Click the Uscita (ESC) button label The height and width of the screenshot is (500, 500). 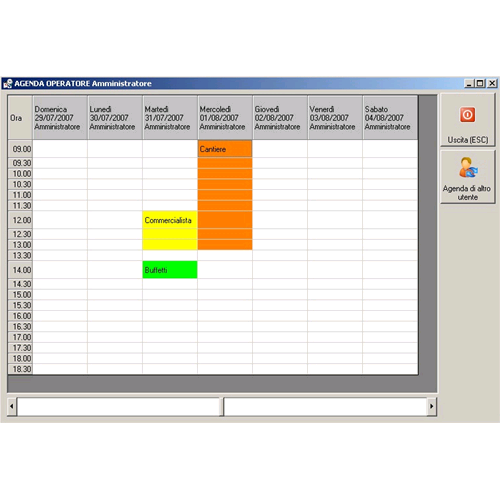click(x=468, y=140)
